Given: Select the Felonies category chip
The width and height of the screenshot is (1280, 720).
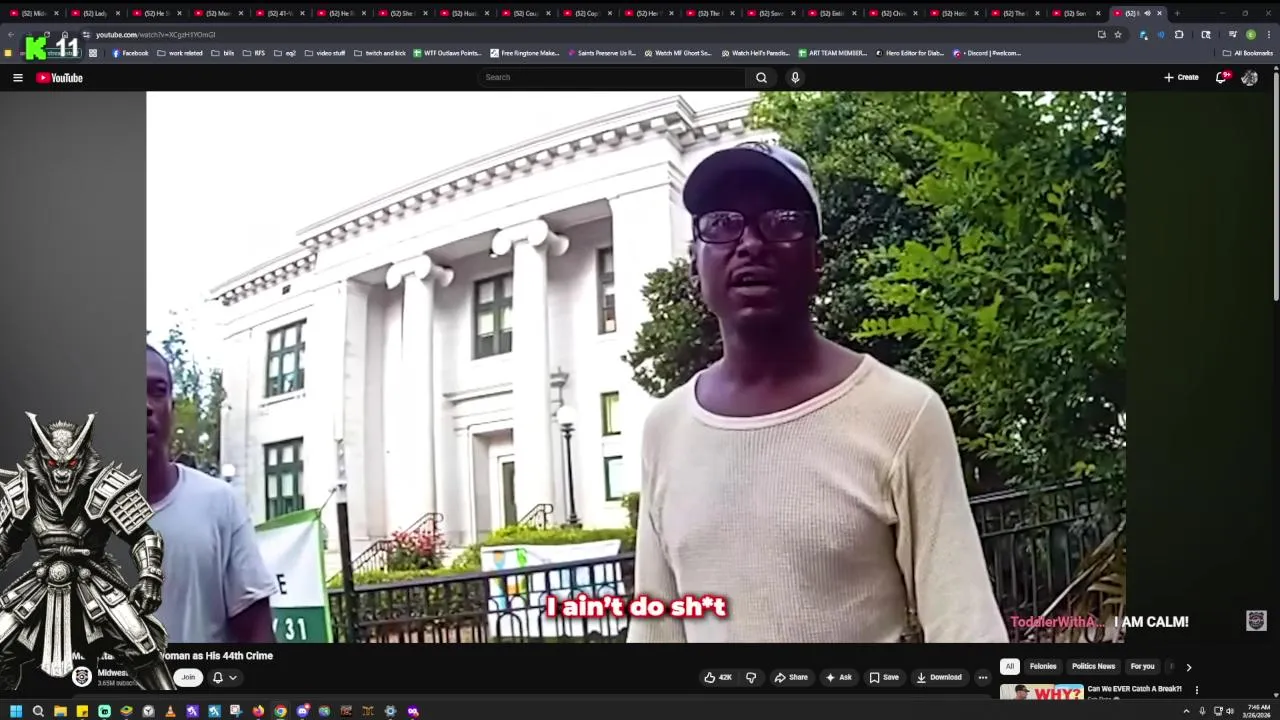Looking at the screenshot, I should click(1043, 667).
